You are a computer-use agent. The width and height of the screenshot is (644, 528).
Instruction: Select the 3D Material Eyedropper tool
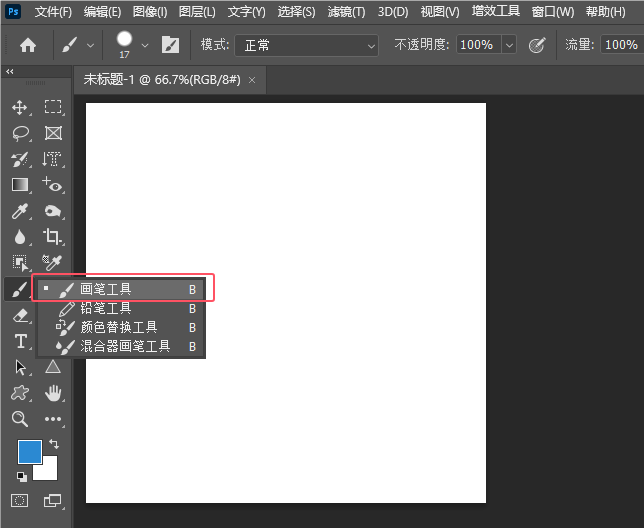pos(53,263)
